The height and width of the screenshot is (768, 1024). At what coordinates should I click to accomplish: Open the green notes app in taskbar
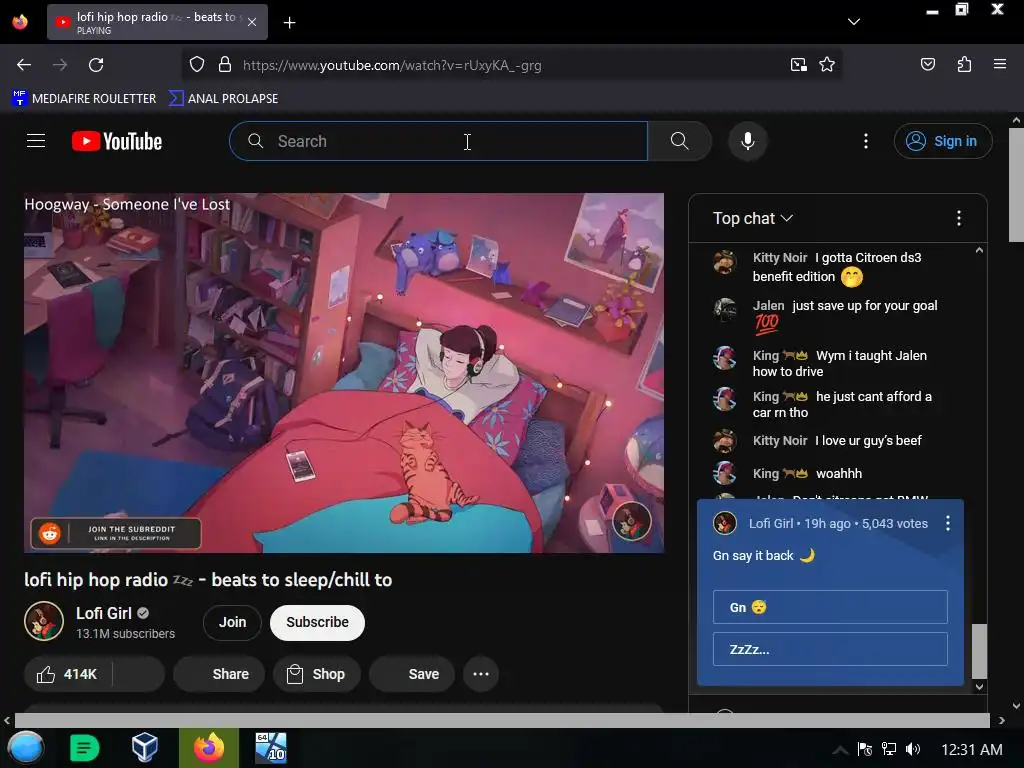84,748
